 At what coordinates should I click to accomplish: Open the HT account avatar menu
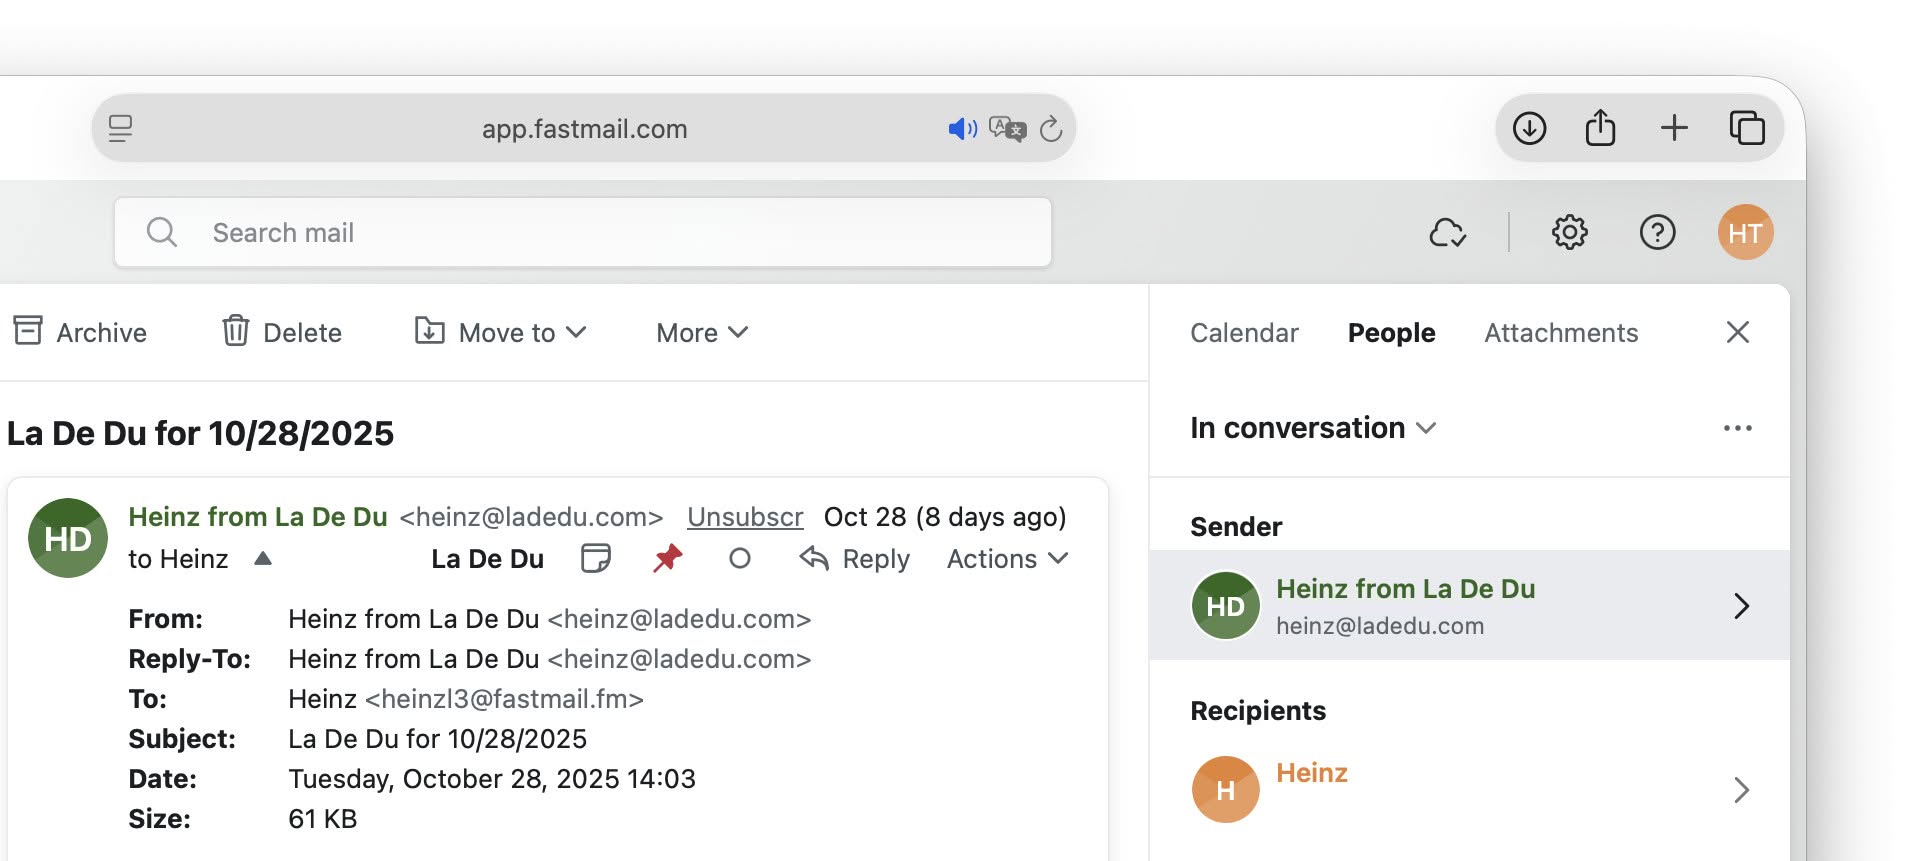(x=1745, y=232)
